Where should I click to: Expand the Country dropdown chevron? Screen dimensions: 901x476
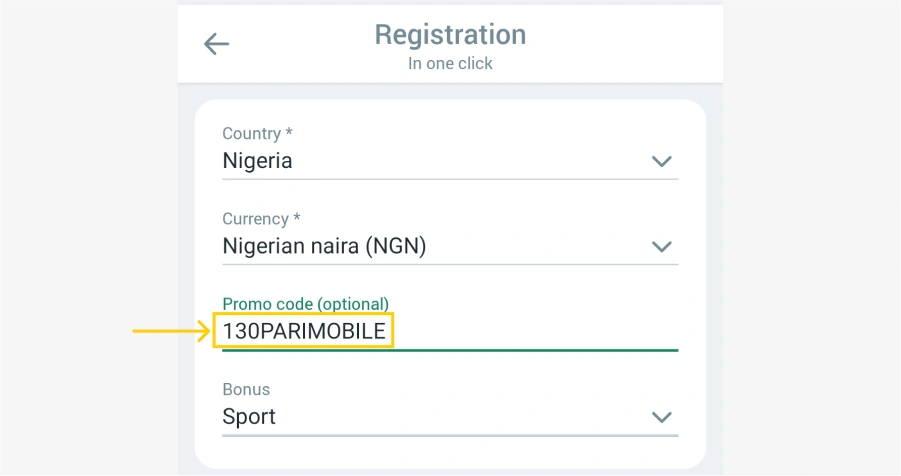click(661, 161)
